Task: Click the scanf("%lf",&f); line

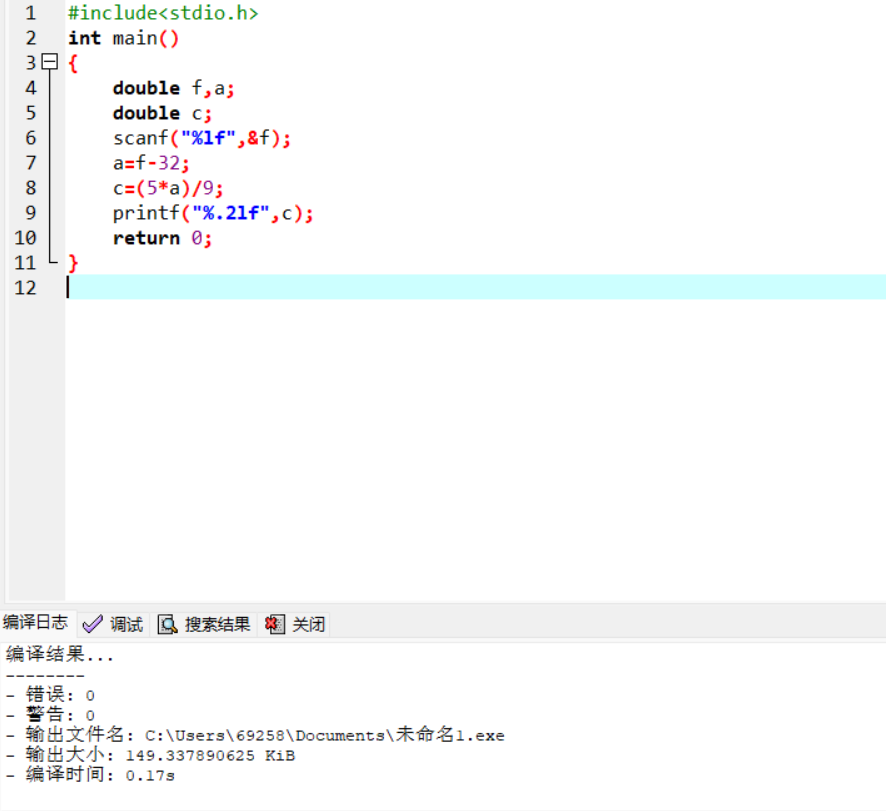Action: (x=202, y=138)
